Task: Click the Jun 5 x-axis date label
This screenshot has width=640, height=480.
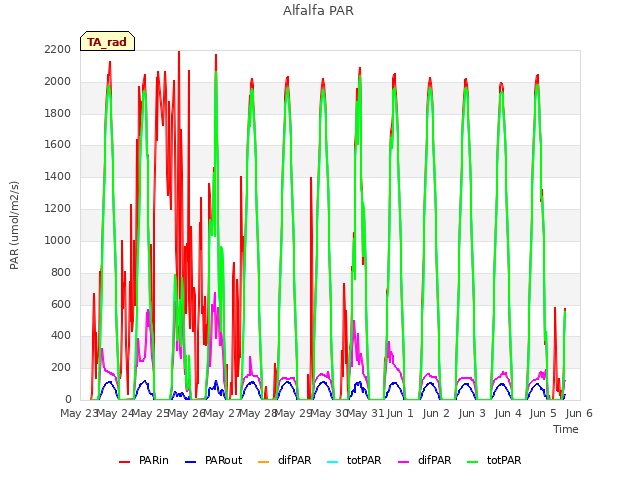Action: [x=543, y=413]
